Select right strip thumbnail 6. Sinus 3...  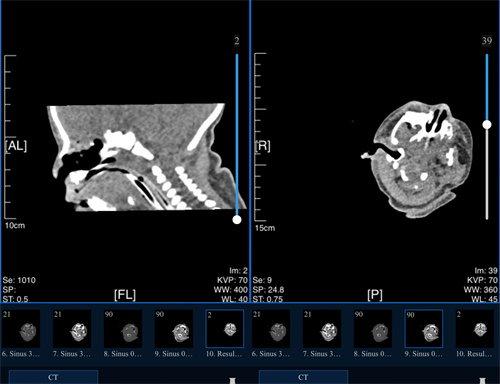pyautogui.click(x=271, y=329)
